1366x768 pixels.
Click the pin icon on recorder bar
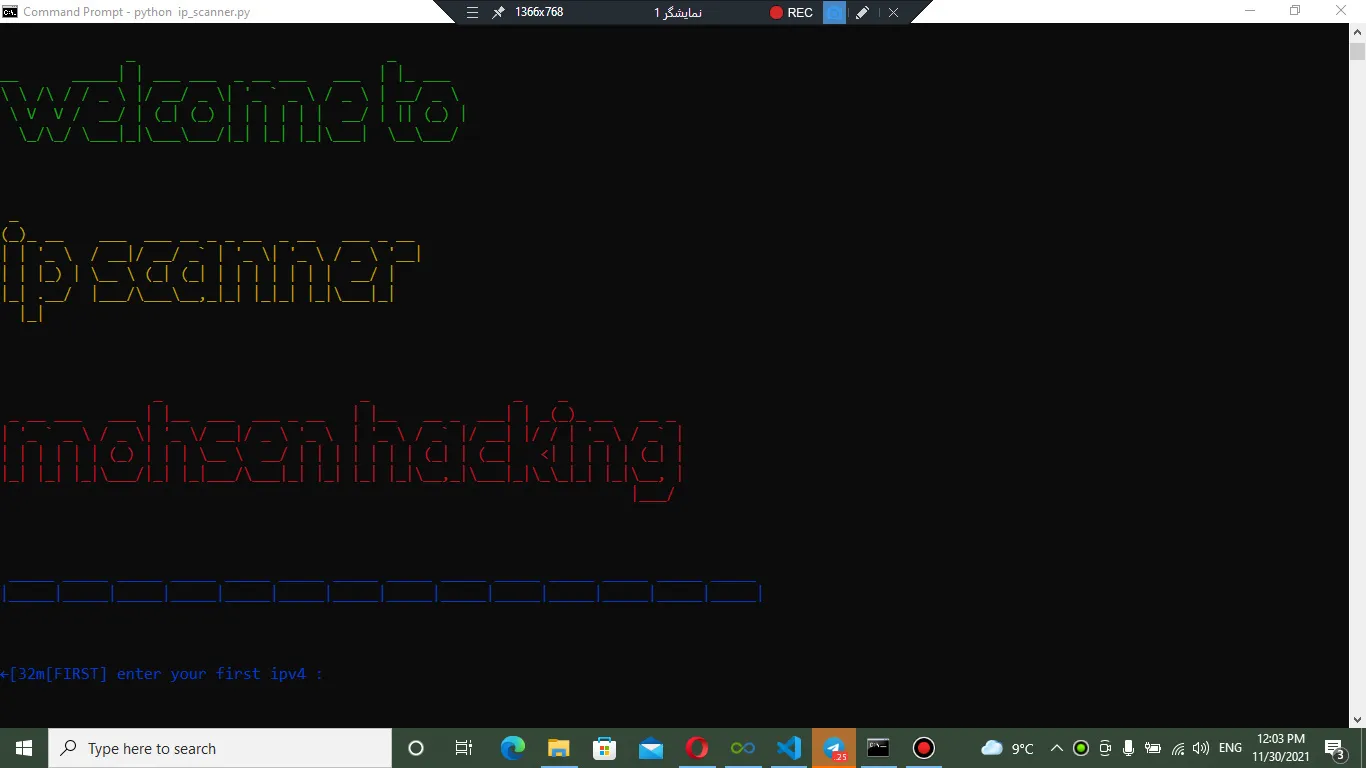[498, 13]
